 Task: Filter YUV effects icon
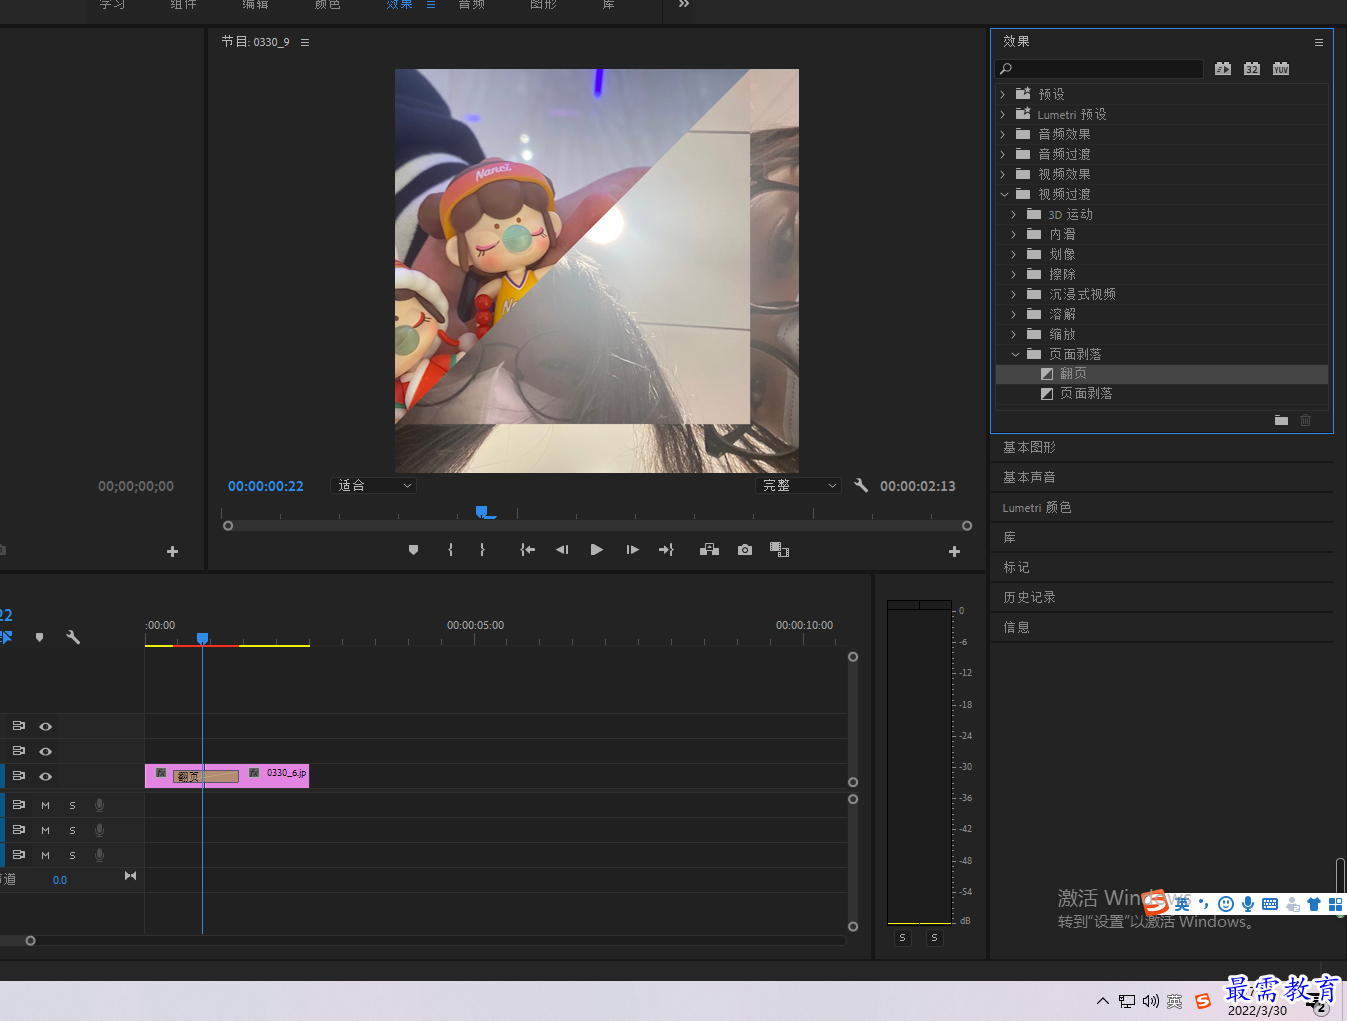1281,69
